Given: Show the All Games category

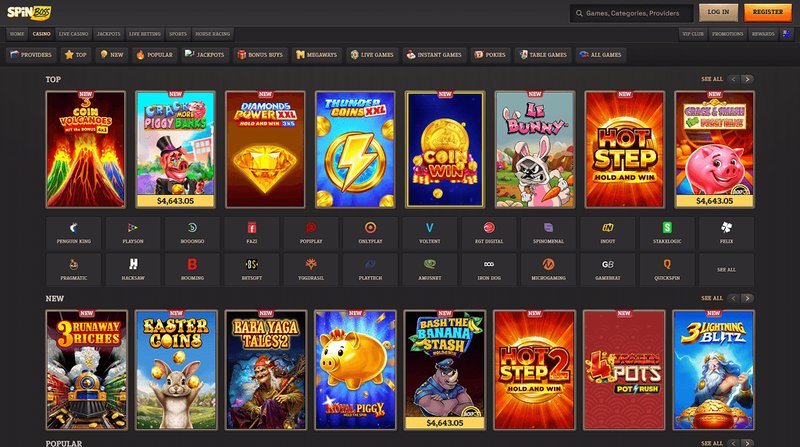Looking at the screenshot, I should point(601,55).
